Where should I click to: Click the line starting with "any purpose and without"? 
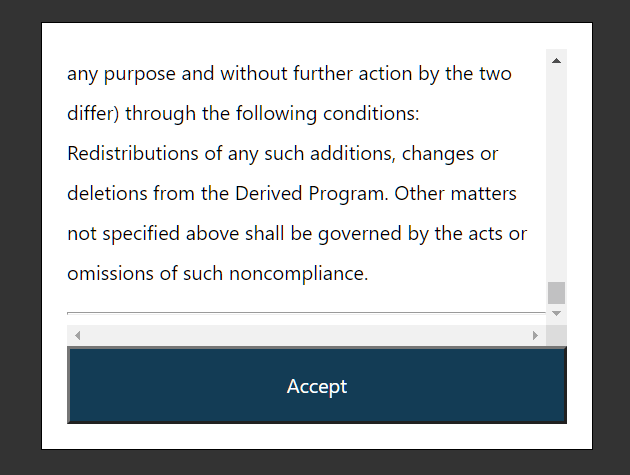(x=289, y=74)
